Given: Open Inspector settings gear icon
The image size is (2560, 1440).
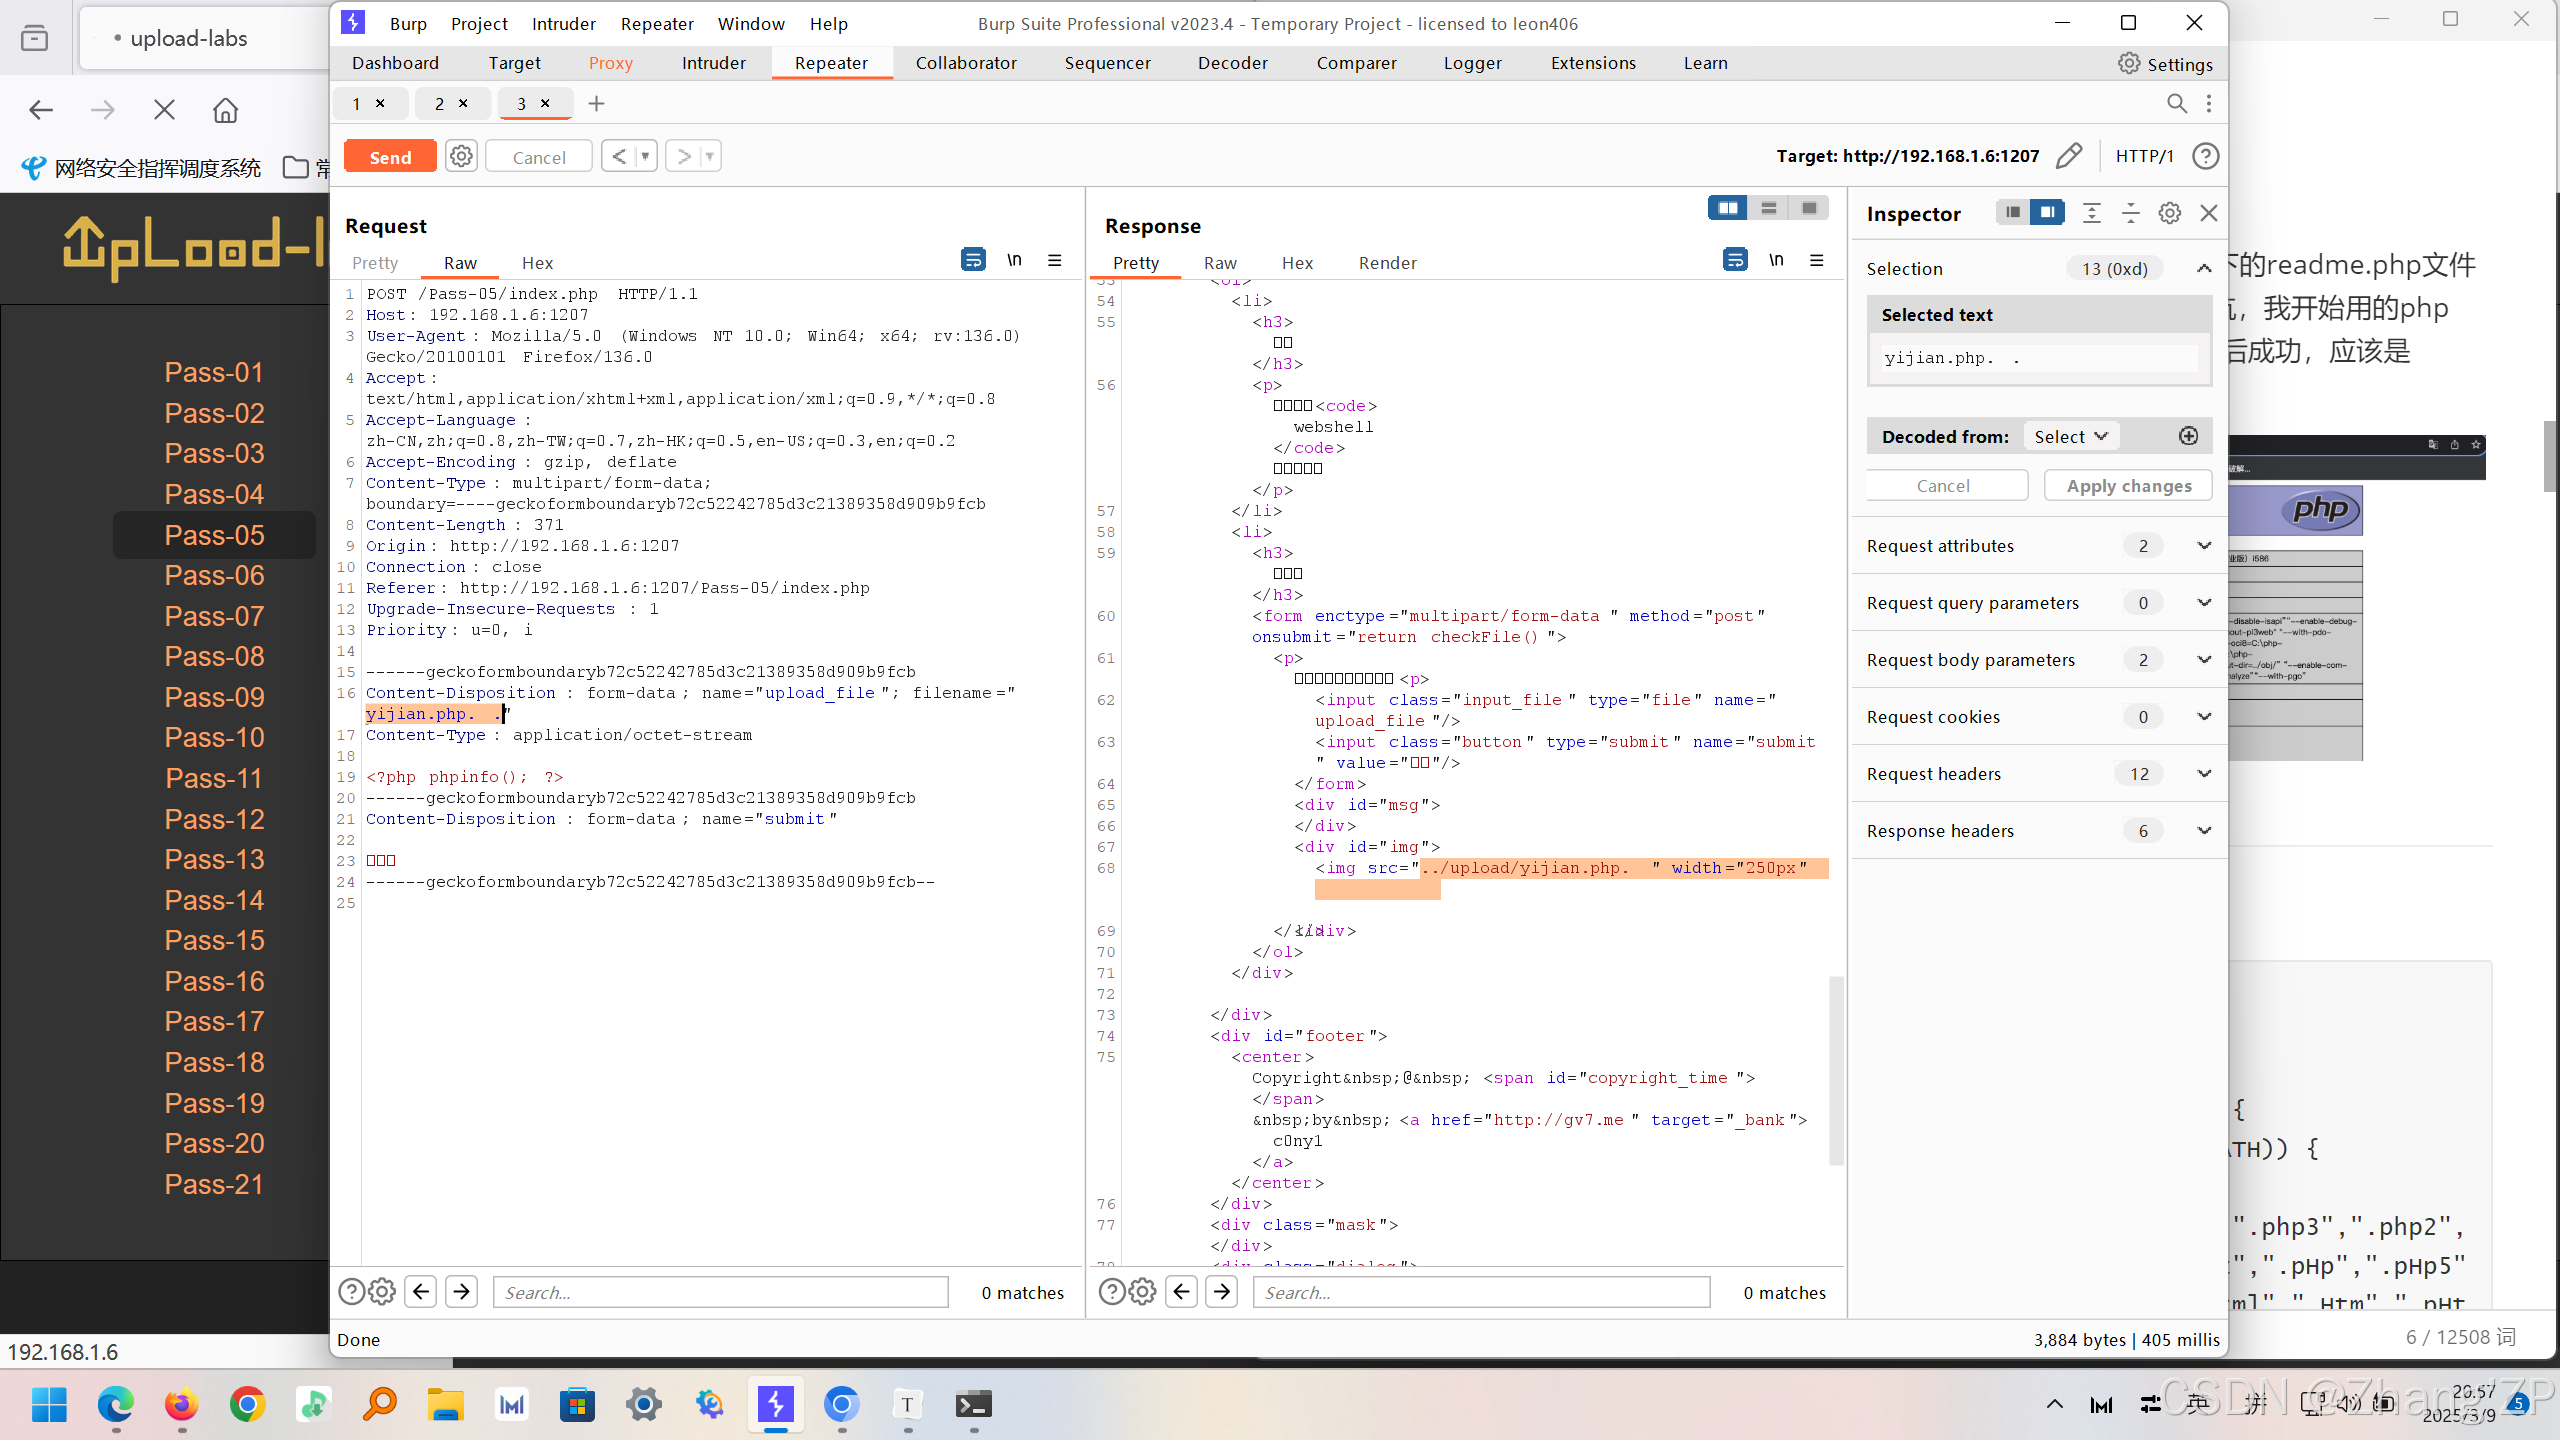Looking at the screenshot, I should (2169, 213).
